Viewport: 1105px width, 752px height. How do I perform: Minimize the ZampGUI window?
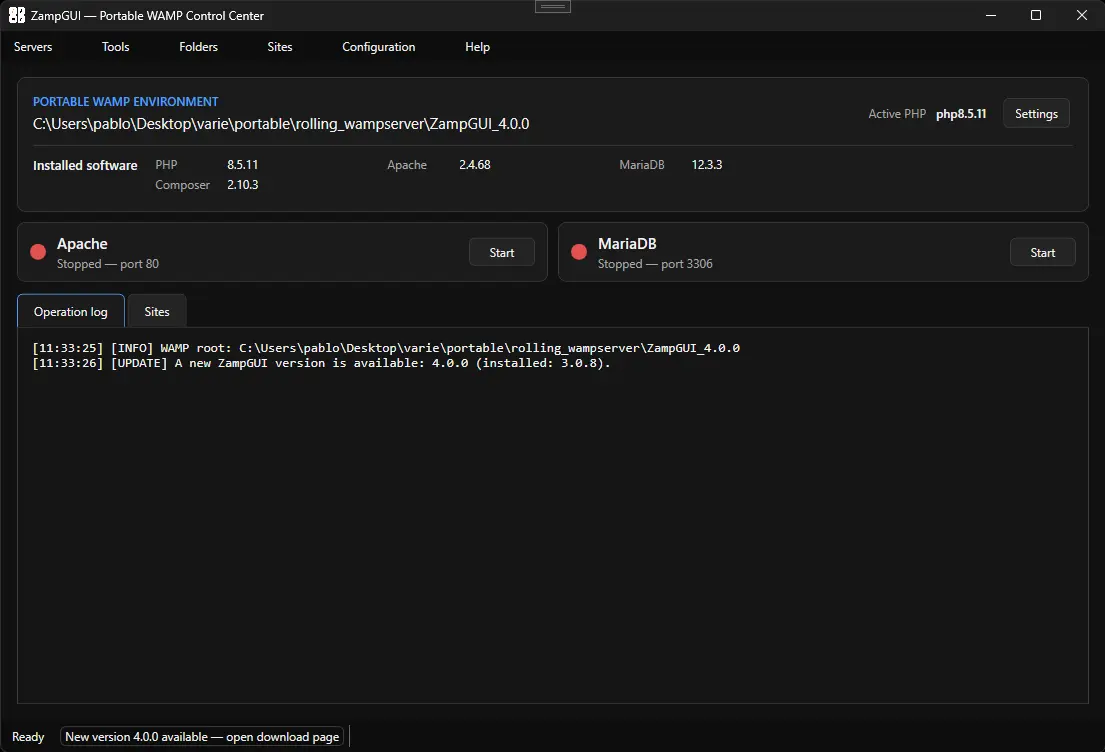(x=991, y=15)
